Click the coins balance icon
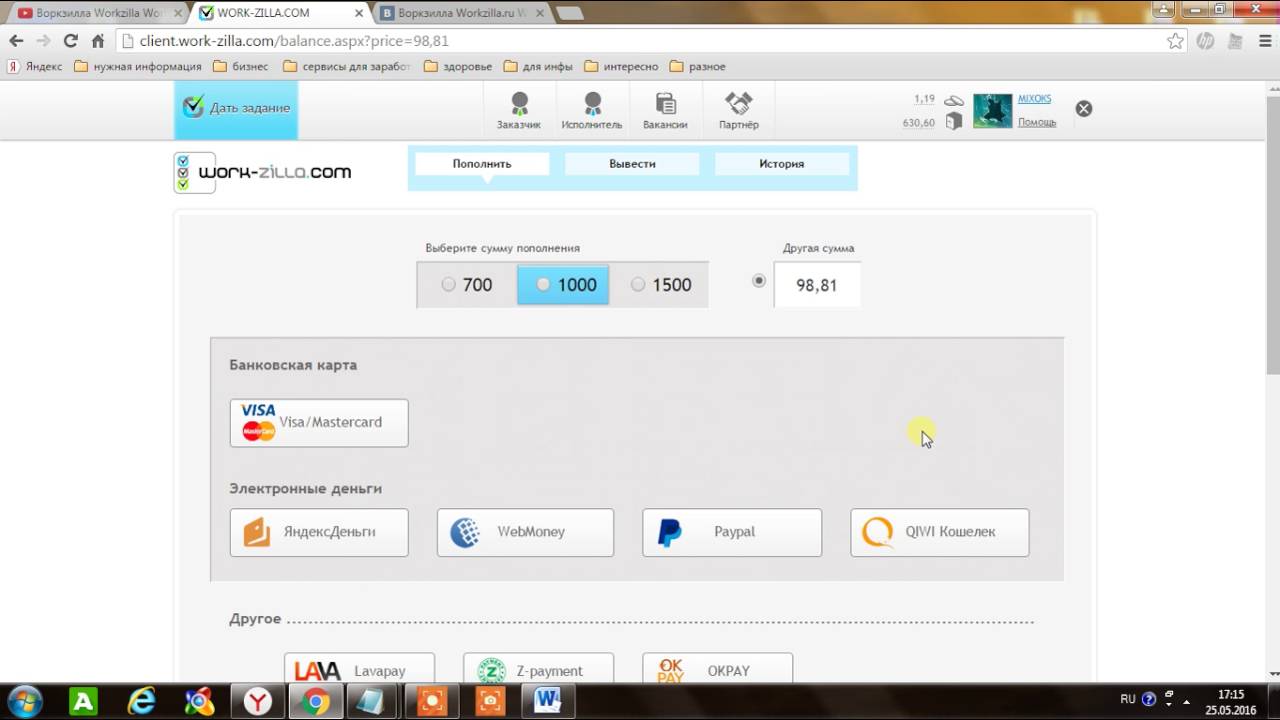This screenshot has height=720, width=1280. pos(954,100)
